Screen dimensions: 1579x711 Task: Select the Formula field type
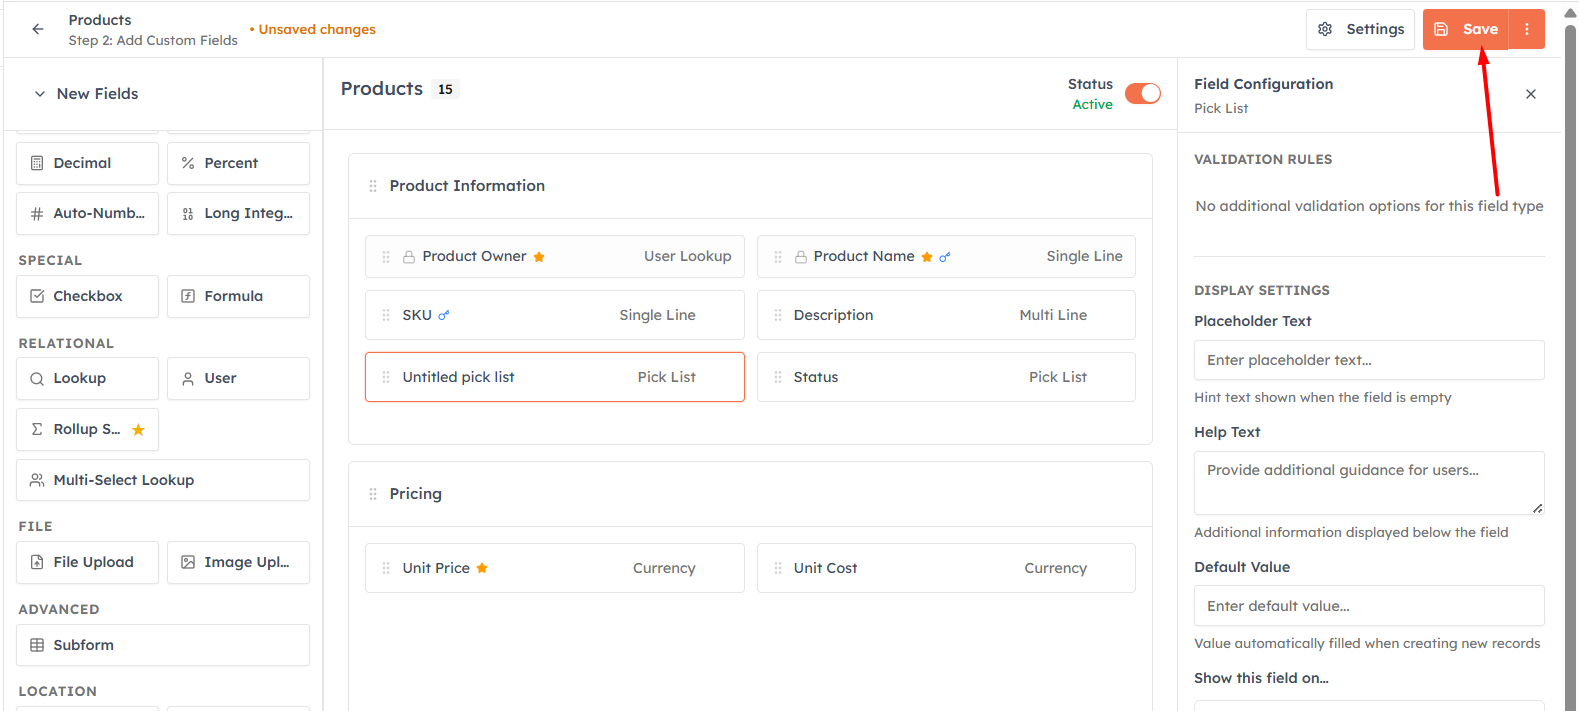pyautogui.click(x=238, y=296)
